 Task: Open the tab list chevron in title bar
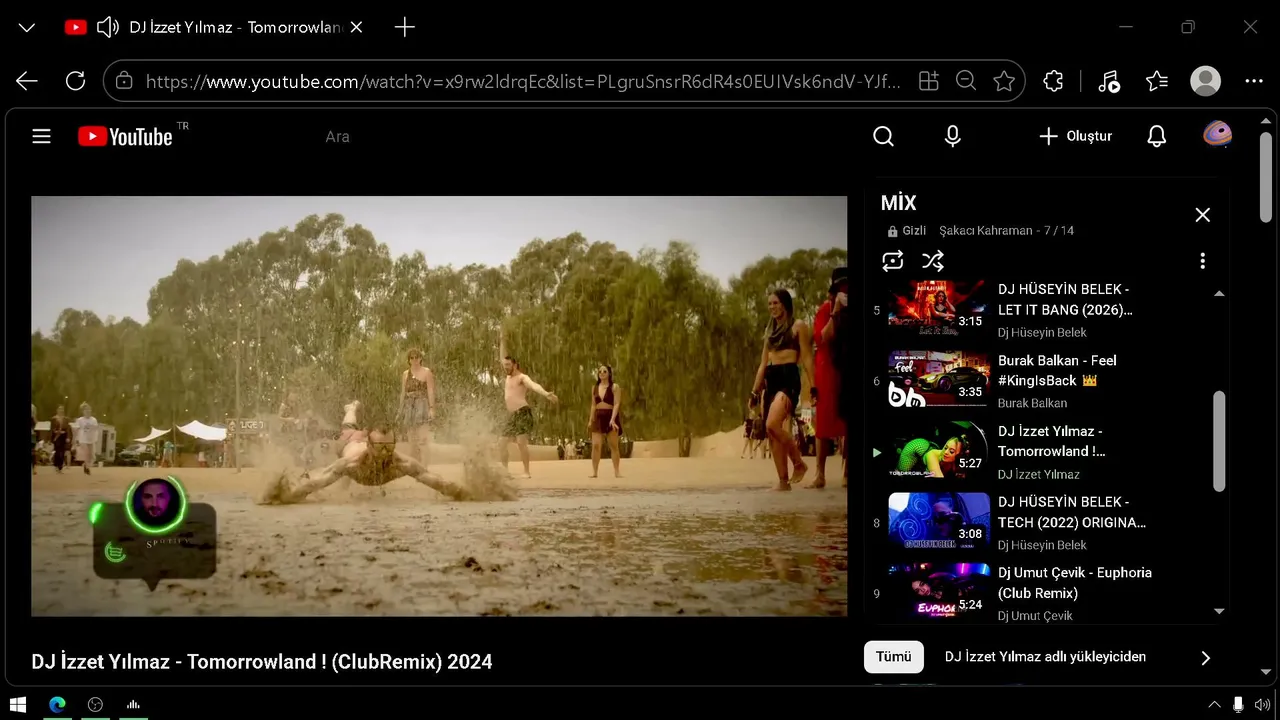(x=27, y=27)
